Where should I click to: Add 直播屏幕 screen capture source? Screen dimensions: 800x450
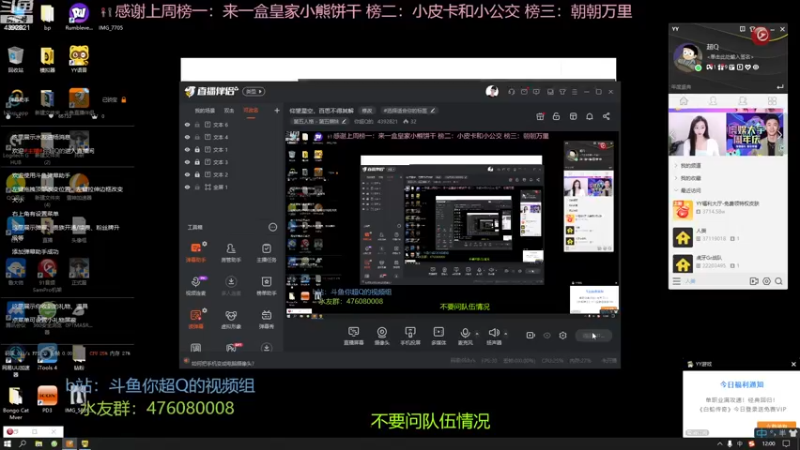[353, 336]
